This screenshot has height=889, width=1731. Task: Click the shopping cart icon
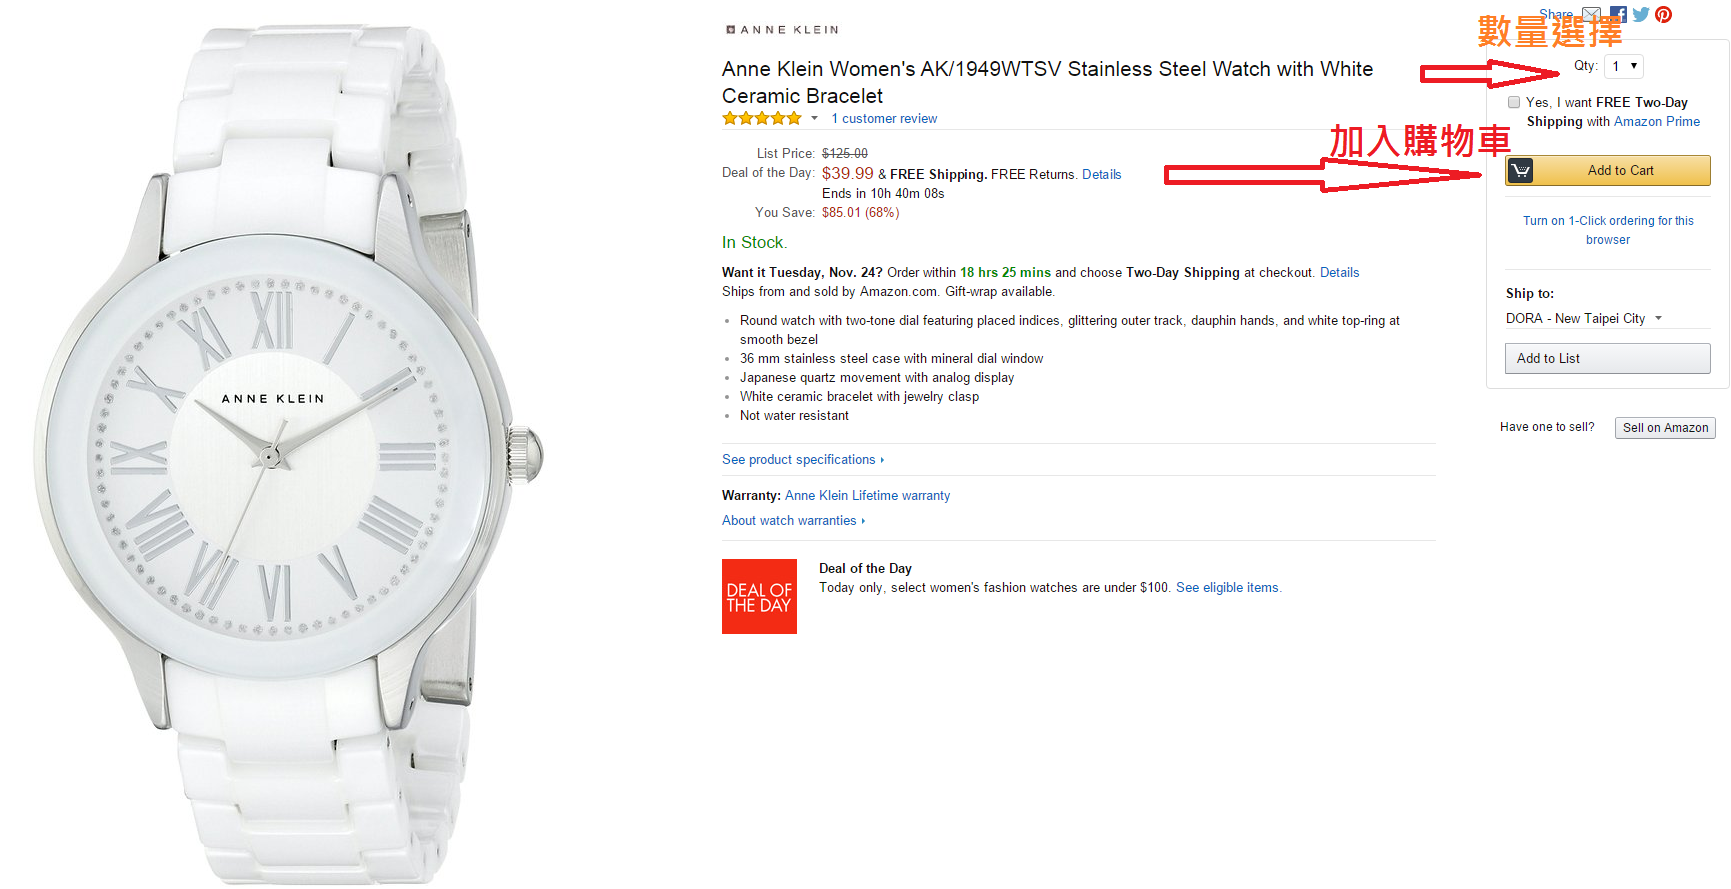[1520, 171]
